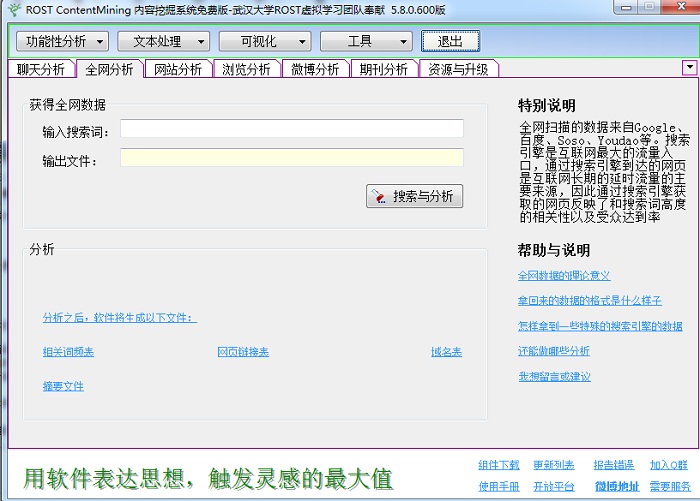Click the 组件下载 link at bottom
Screen dimensions: 700x501
pyautogui.click(x=499, y=465)
